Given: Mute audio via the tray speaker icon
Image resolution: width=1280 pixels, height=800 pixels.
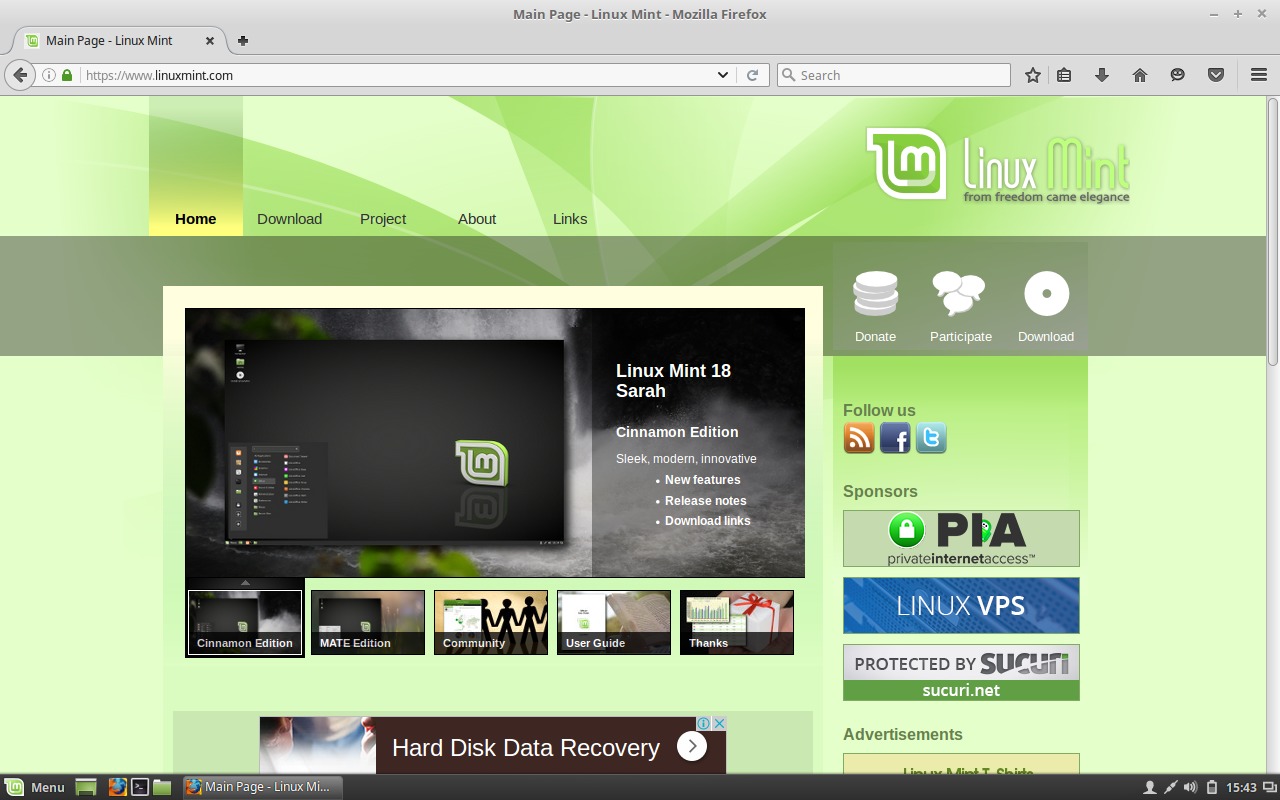Looking at the screenshot, I should (x=1190, y=787).
